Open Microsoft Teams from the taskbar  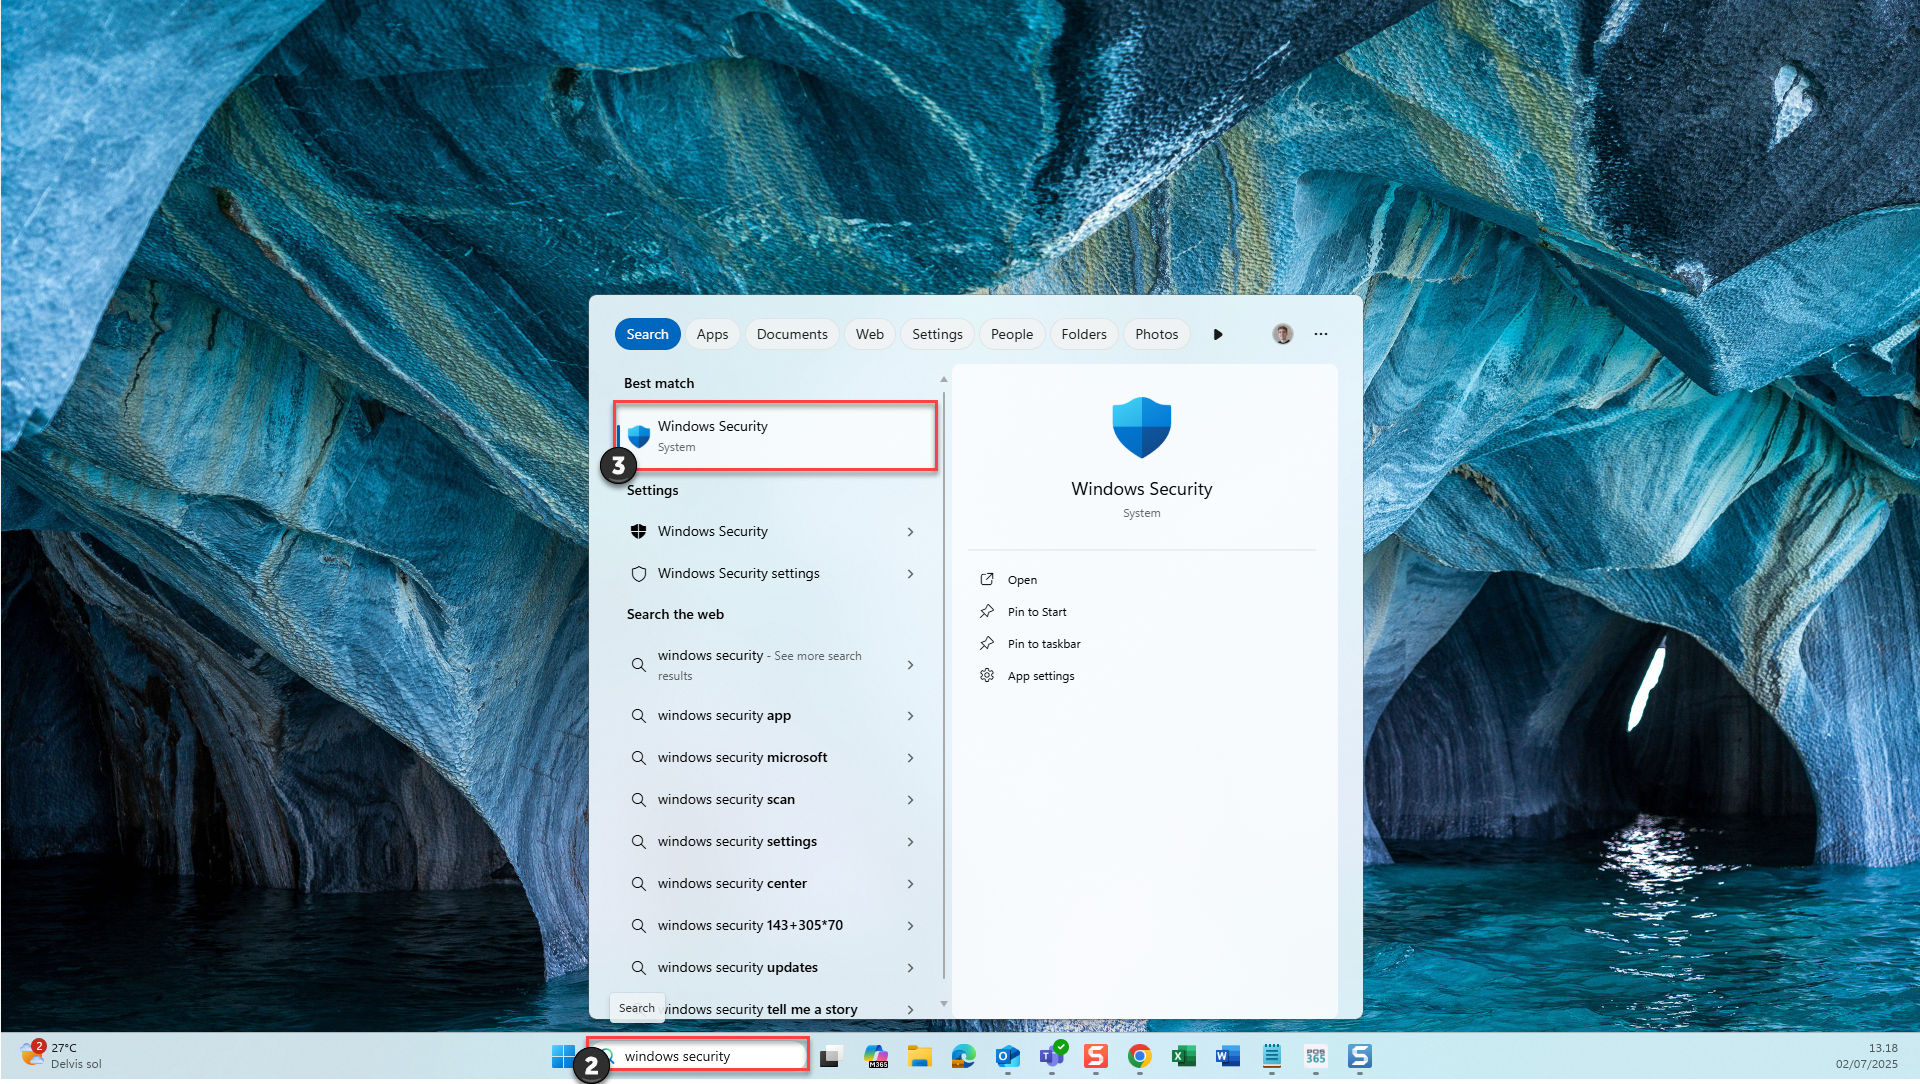point(1052,1056)
